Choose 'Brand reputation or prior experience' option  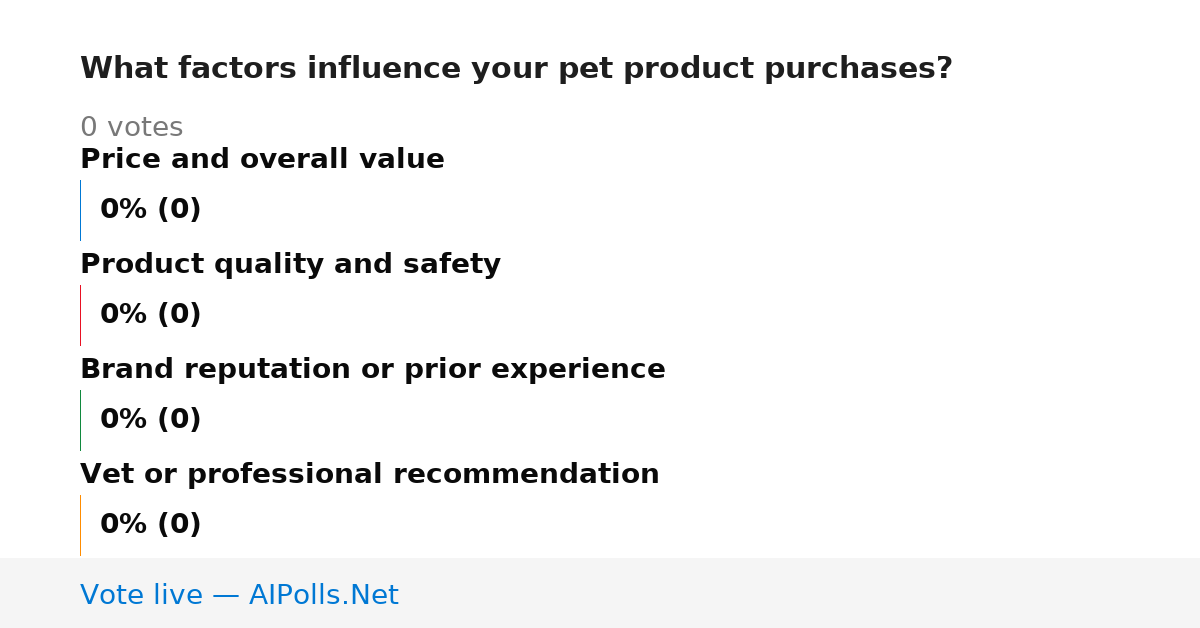pyautogui.click(x=372, y=370)
